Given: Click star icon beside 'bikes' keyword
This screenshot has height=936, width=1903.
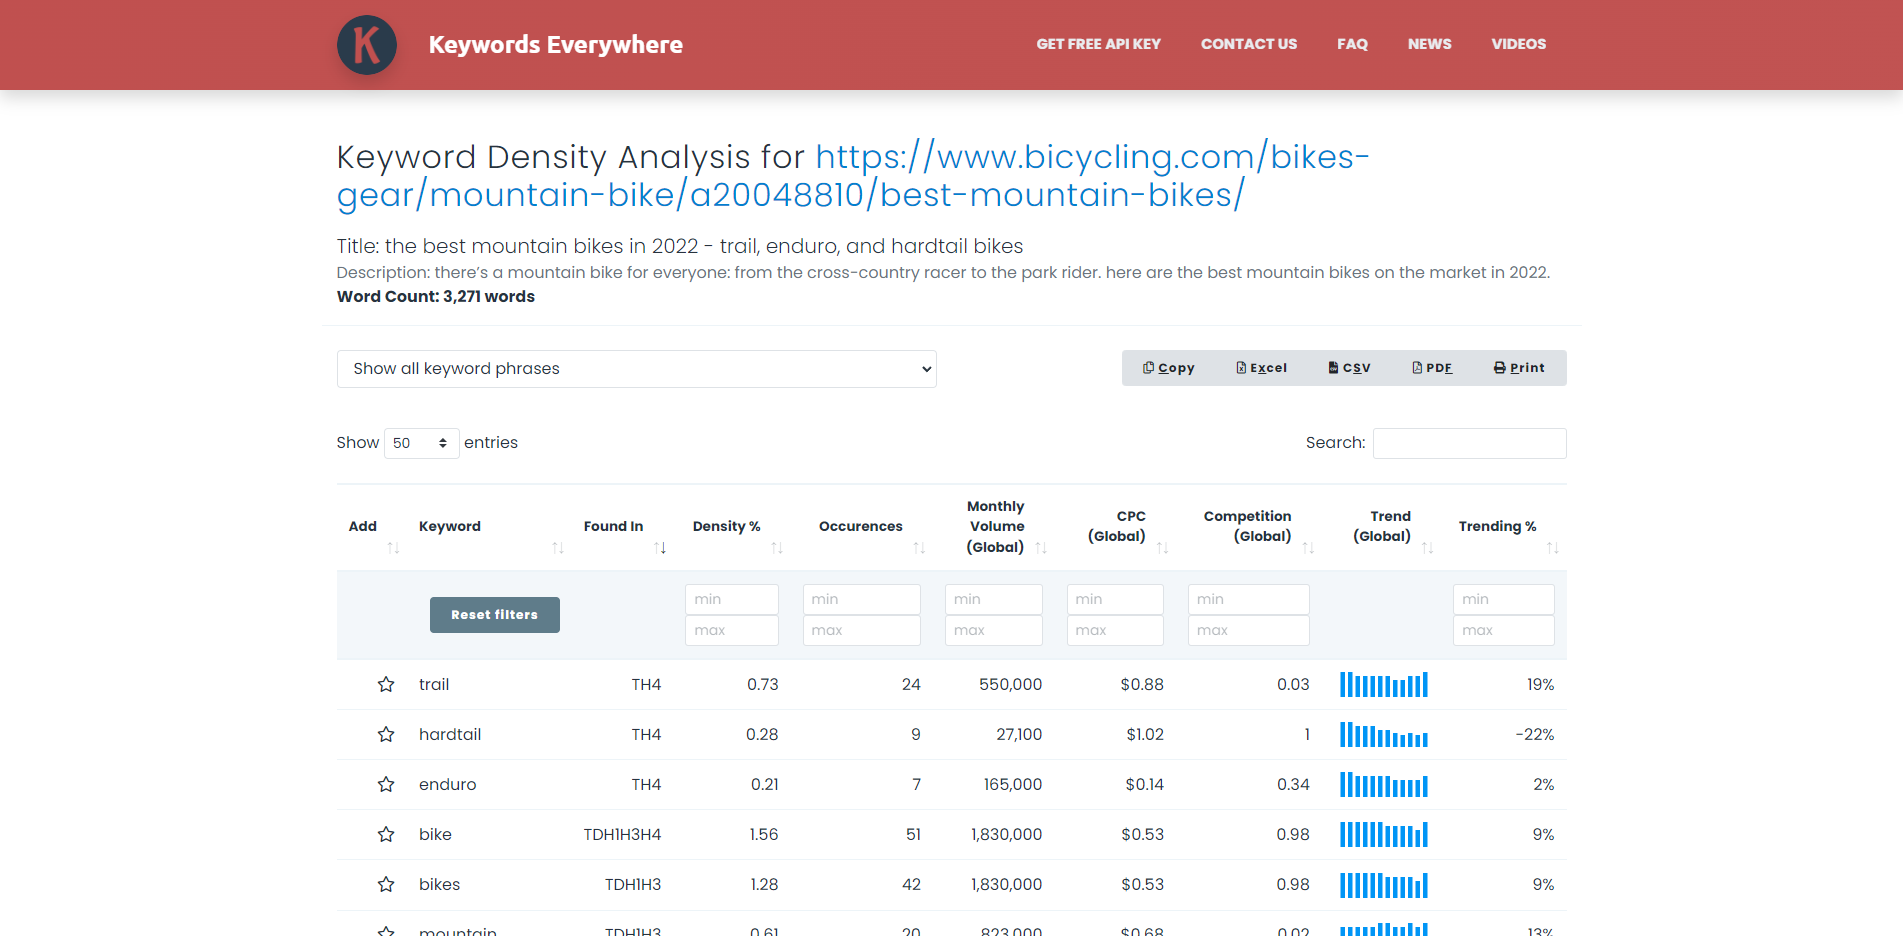Looking at the screenshot, I should pos(386,885).
